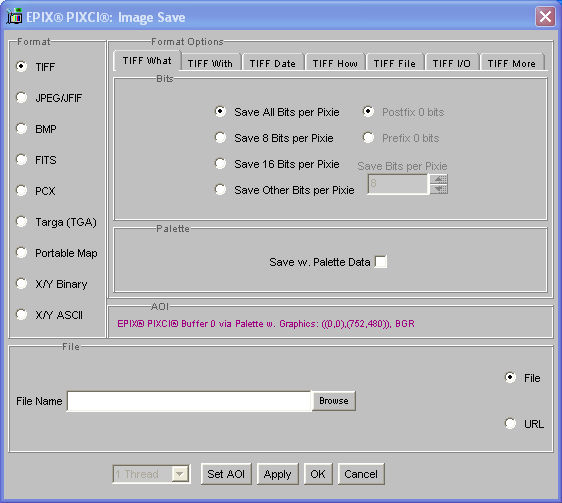Click the Apply button
The width and height of the screenshot is (562, 503).
[277, 474]
